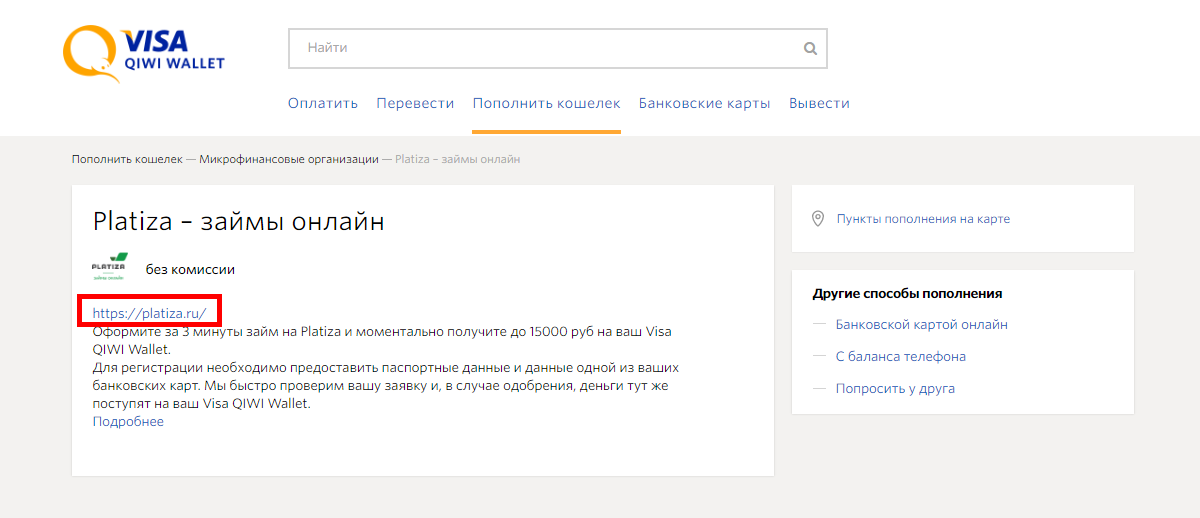Open the Оплатить menu item
Image resolution: width=1200 pixels, height=518 pixels.
[323, 103]
